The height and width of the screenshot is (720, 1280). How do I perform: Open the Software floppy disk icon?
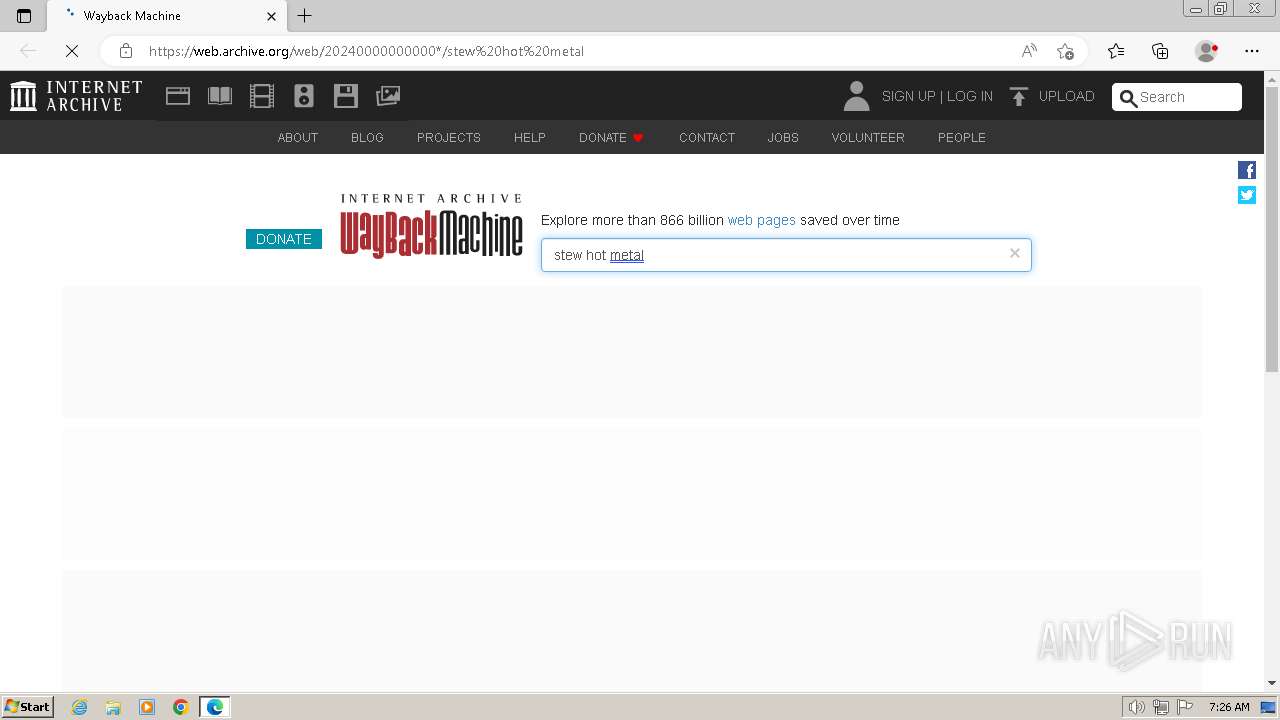(346, 96)
